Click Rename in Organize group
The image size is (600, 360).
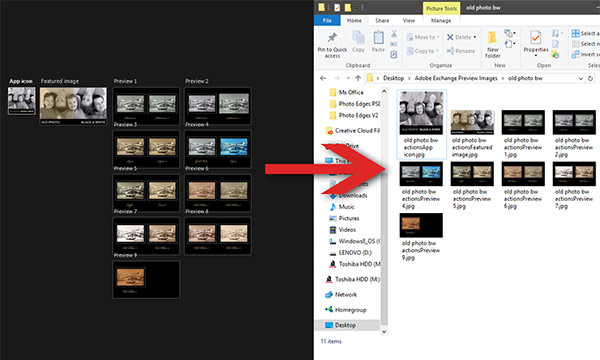[461, 51]
